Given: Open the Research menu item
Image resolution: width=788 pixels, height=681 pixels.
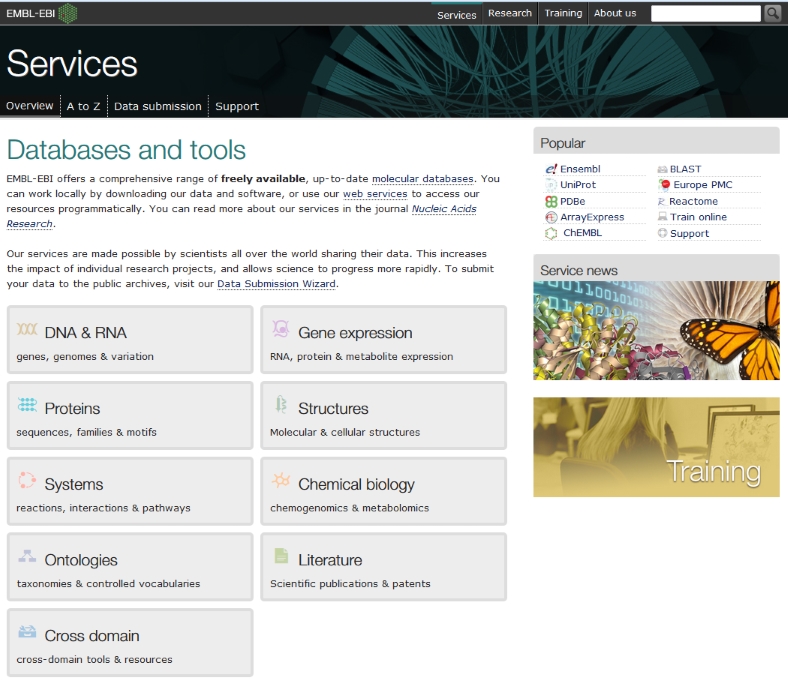Looking at the screenshot, I should pos(510,13).
